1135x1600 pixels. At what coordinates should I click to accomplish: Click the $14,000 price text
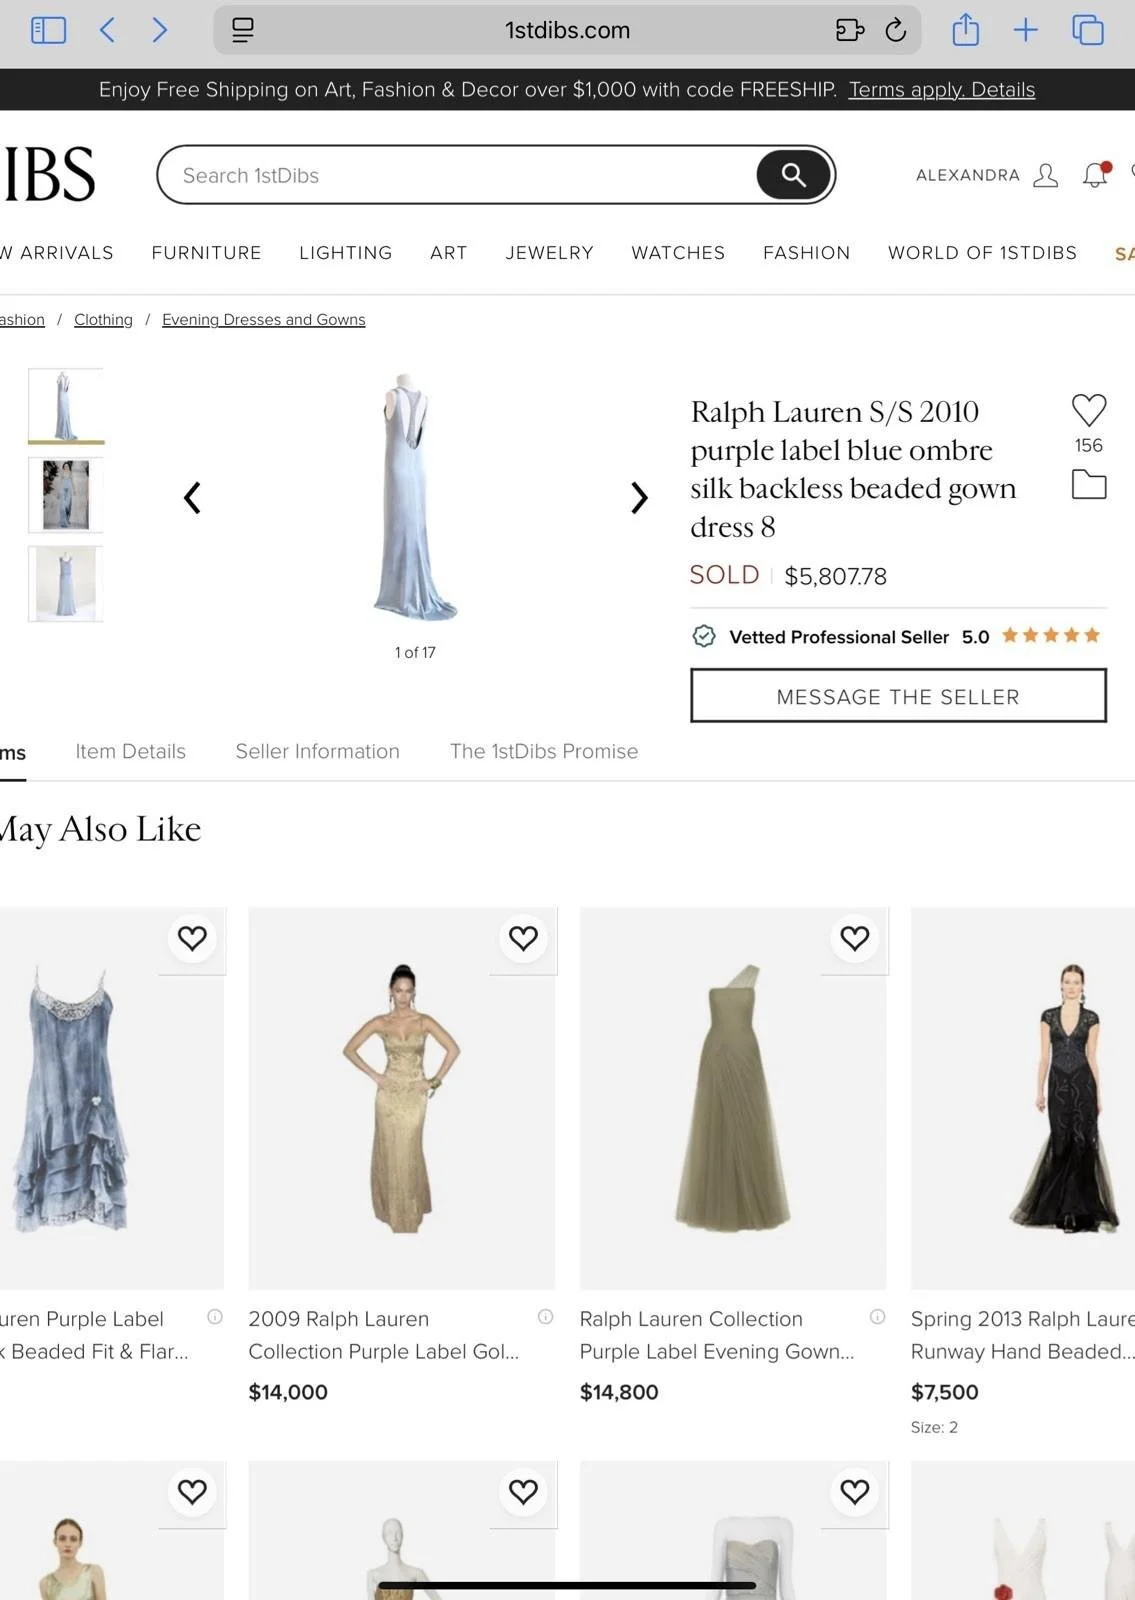tap(288, 1392)
